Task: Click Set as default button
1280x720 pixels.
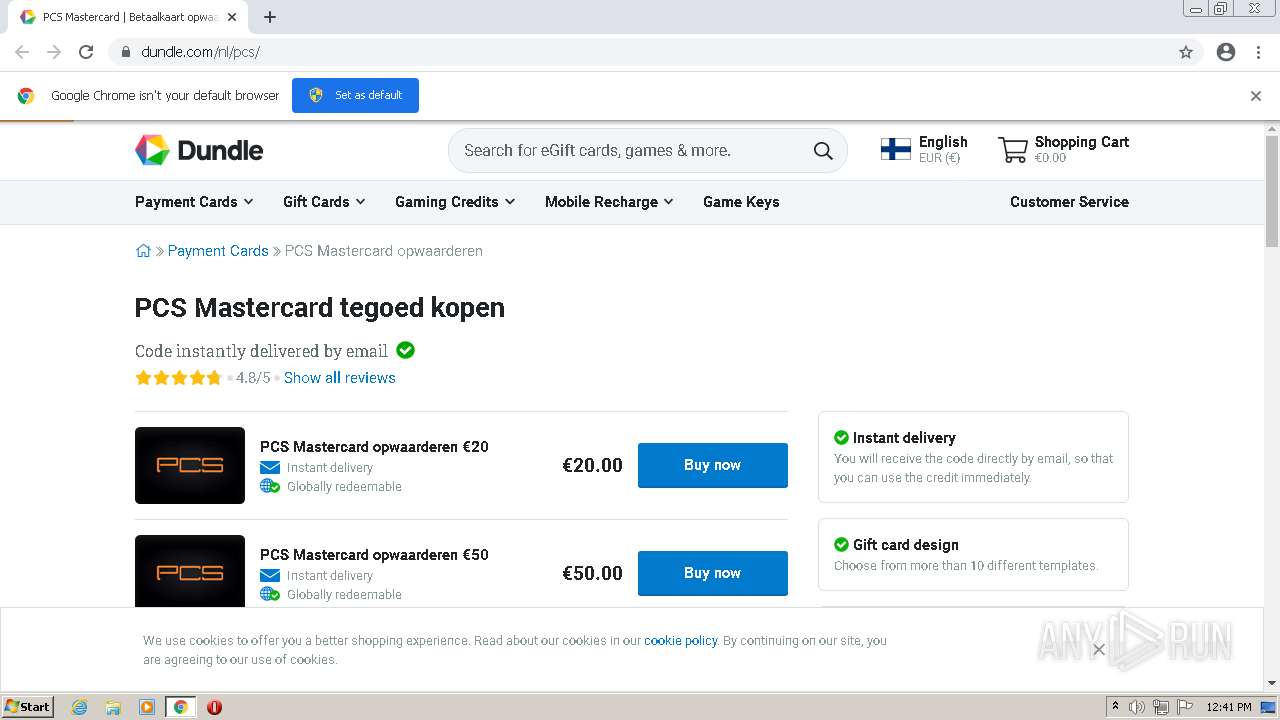Action: point(355,95)
